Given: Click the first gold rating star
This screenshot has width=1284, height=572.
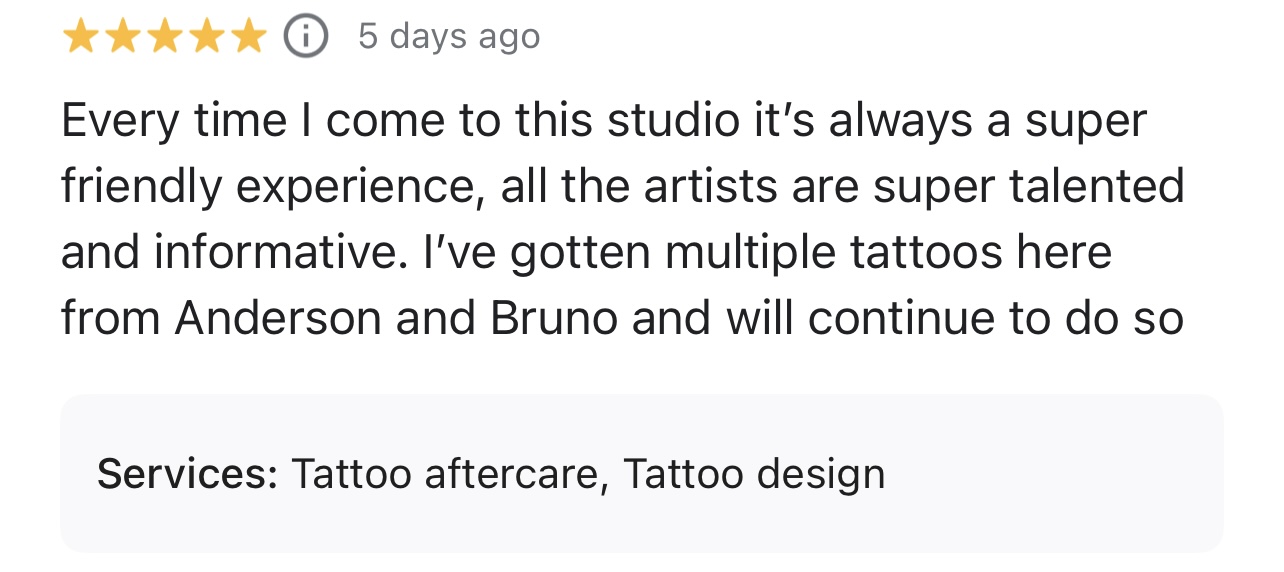Looking at the screenshot, I should click(80, 37).
